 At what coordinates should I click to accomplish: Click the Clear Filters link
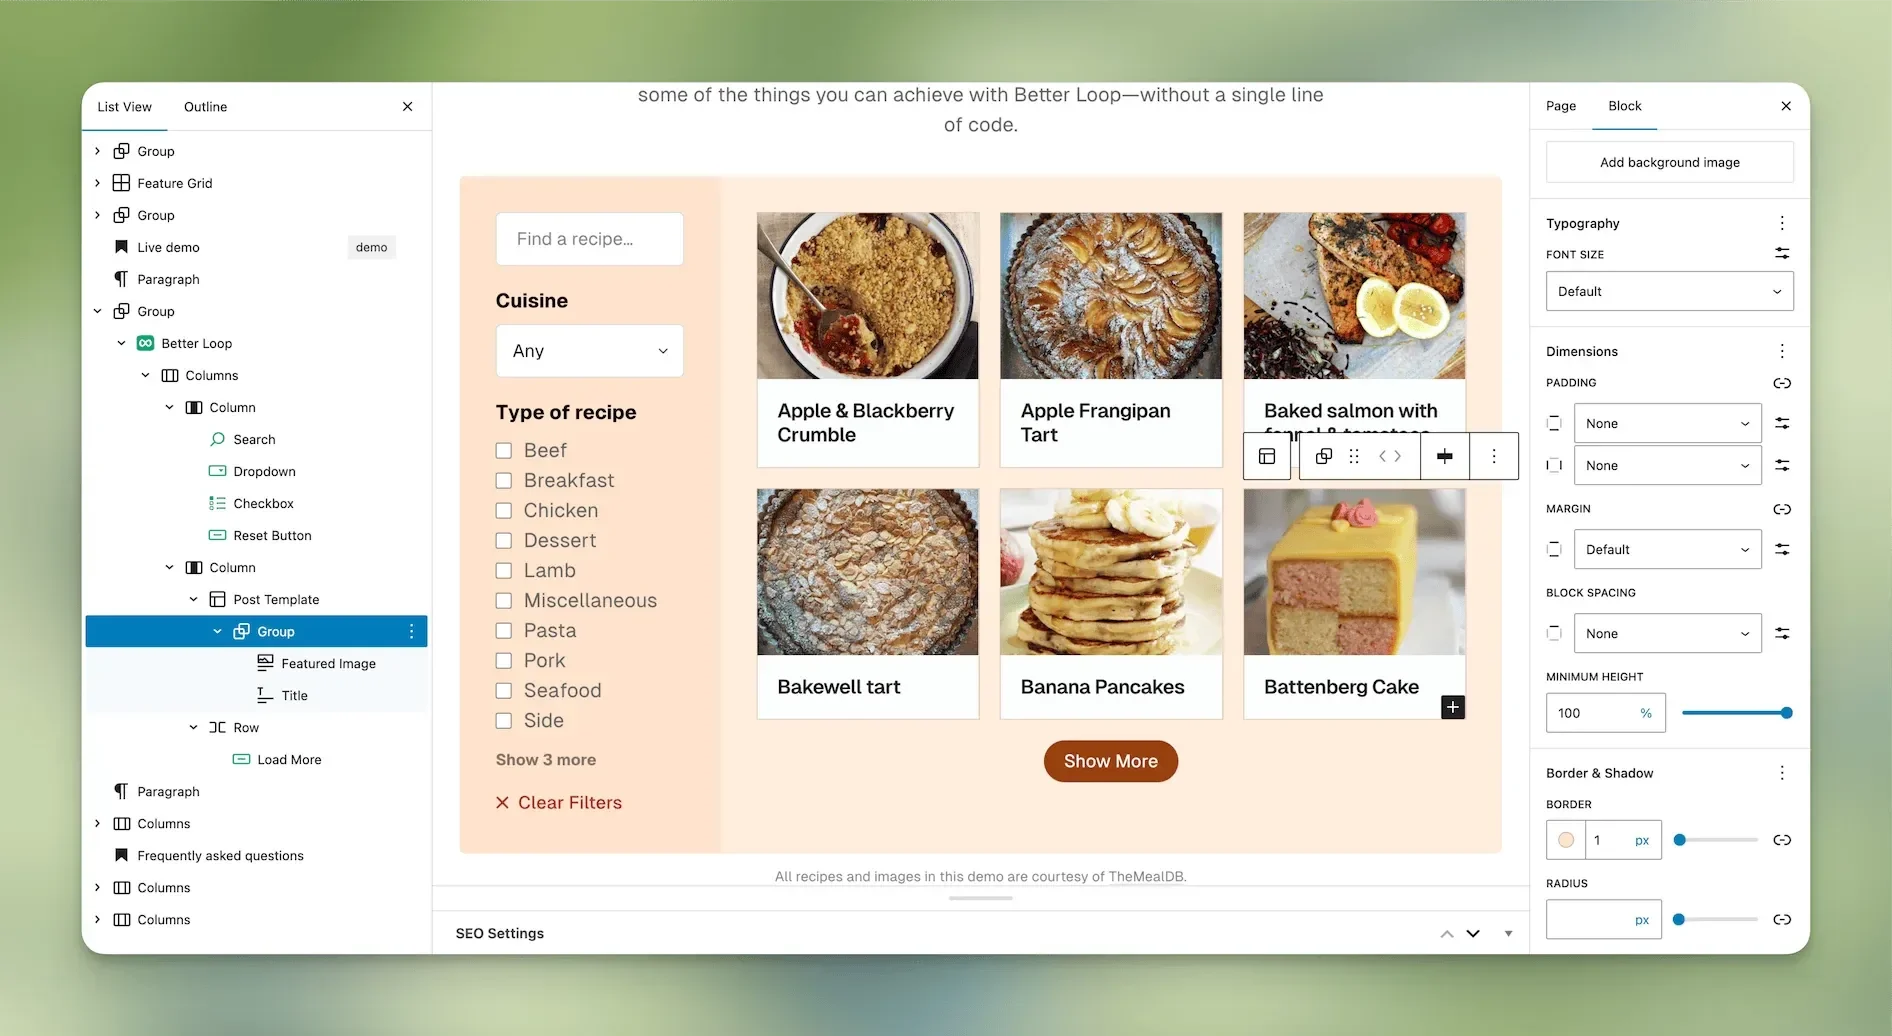tap(559, 803)
